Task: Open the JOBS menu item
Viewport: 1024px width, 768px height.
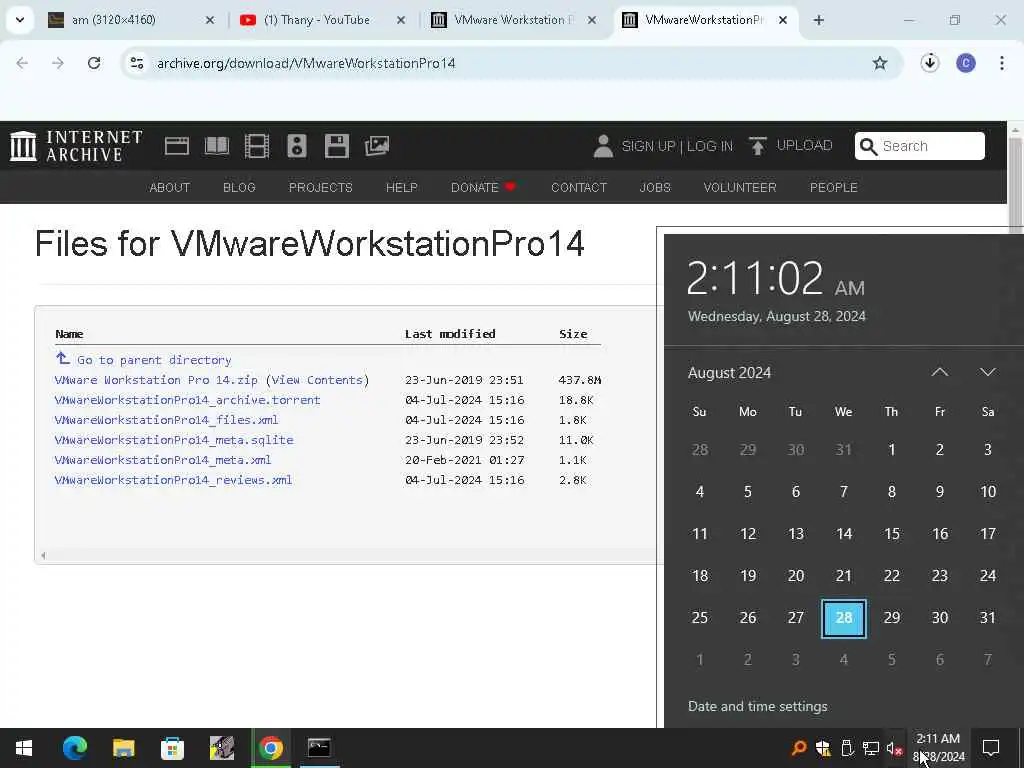Action: pos(655,187)
